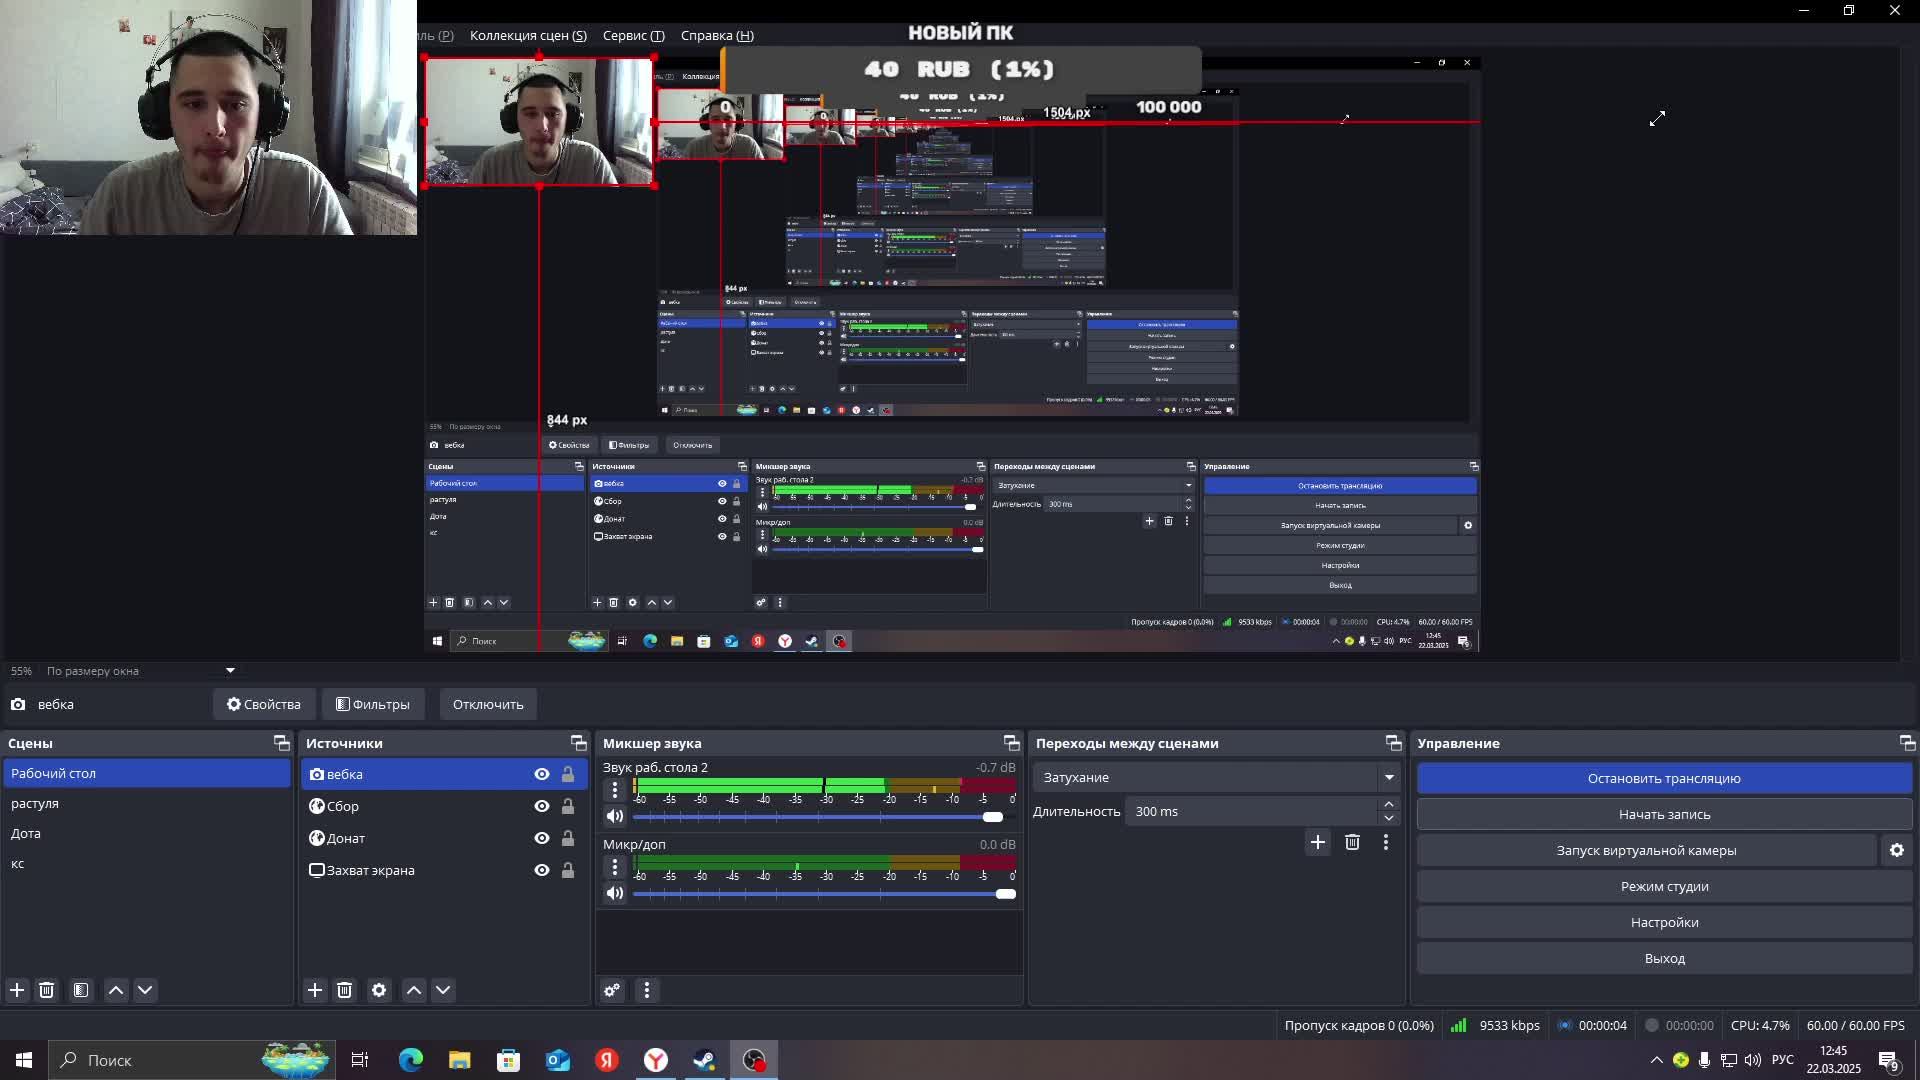Adjust the Микр/доп volume slider
This screenshot has width=1920, height=1080.
pos(1005,894)
